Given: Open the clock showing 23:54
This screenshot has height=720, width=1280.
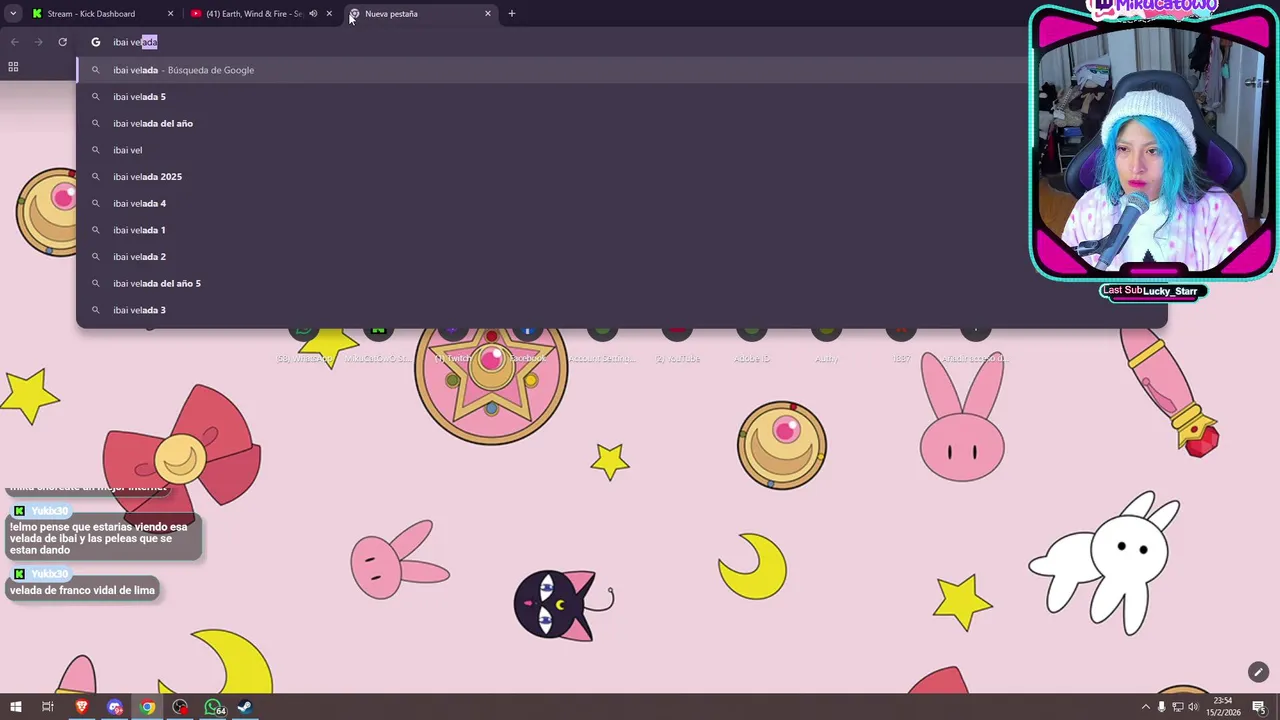Looking at the screenshot, I should [x=1223, y=707].
